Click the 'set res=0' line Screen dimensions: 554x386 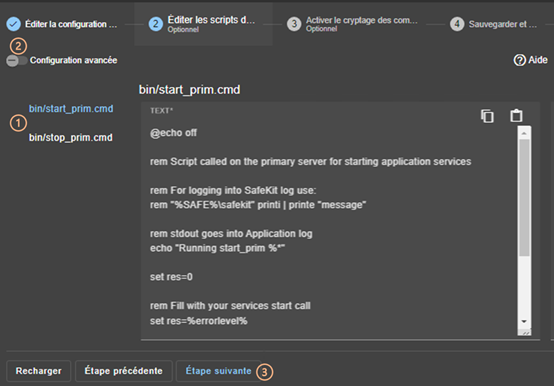tap(171, 277)
